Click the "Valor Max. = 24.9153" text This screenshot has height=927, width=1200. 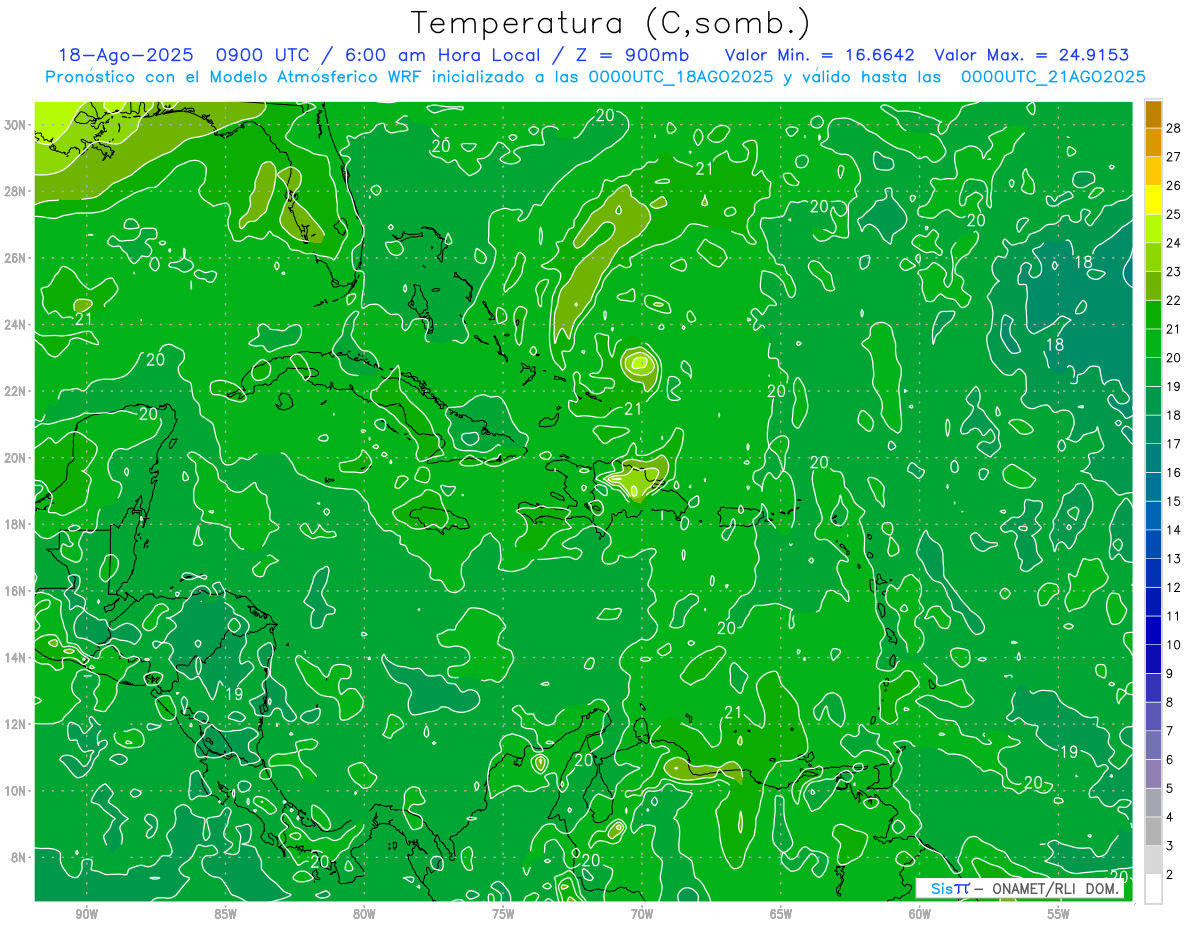(1031, 55)
